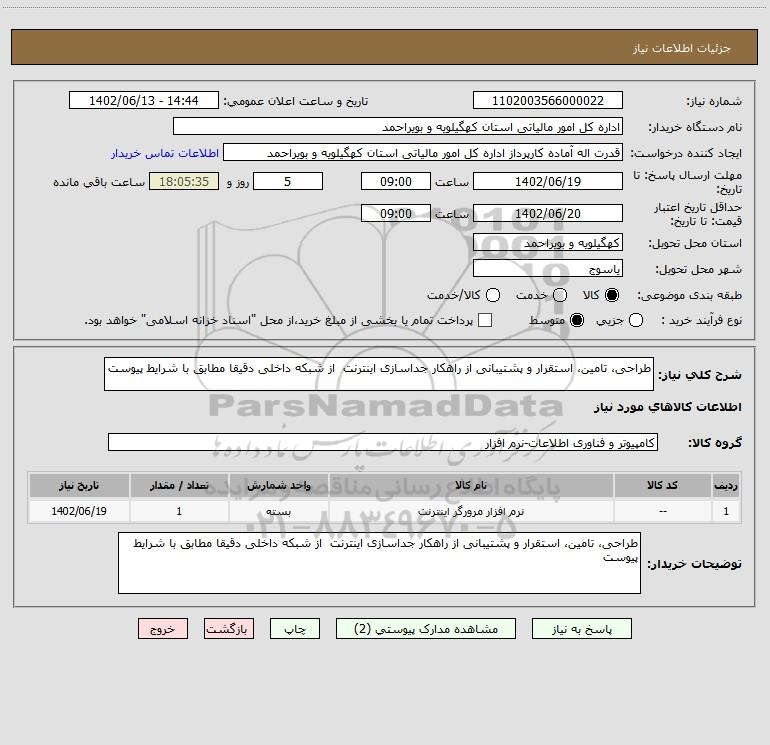
Task: Choose the متوسط purchase type radio
Action: point(577,321)
